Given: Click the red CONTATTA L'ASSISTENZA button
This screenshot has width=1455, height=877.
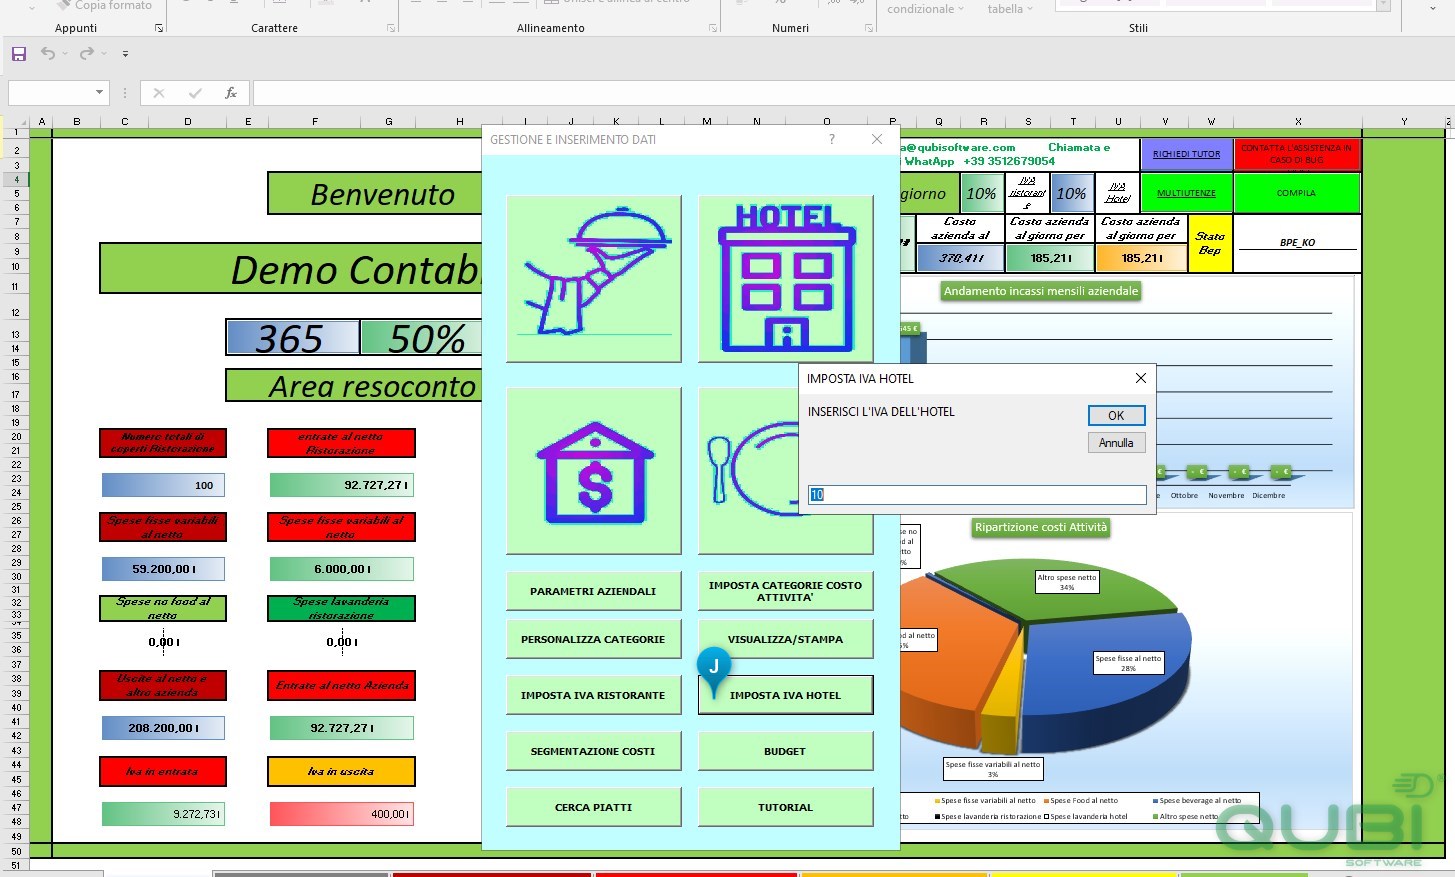Looking at the screenshot, I should pos(1297,154).
